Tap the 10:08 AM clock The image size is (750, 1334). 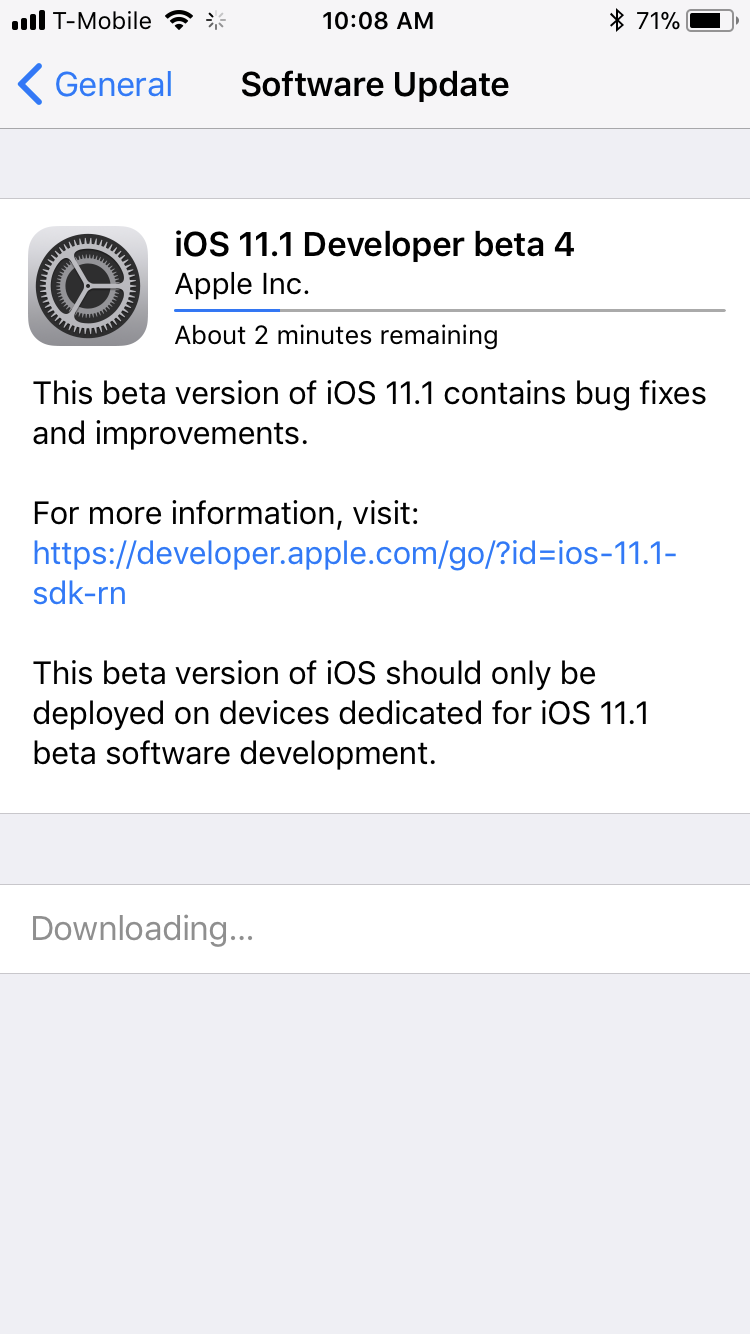[x=378, y=20]
